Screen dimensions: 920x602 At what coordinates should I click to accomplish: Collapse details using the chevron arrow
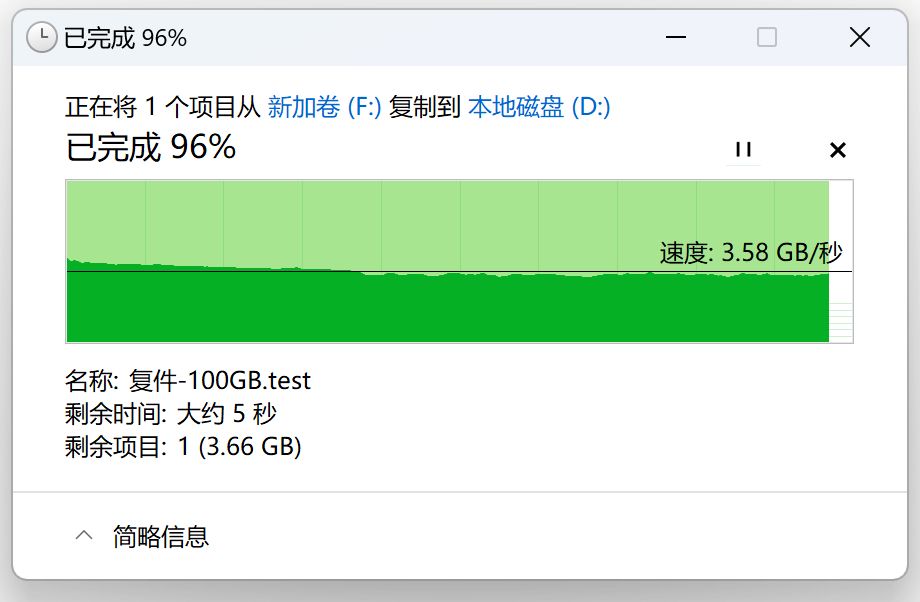84,536
